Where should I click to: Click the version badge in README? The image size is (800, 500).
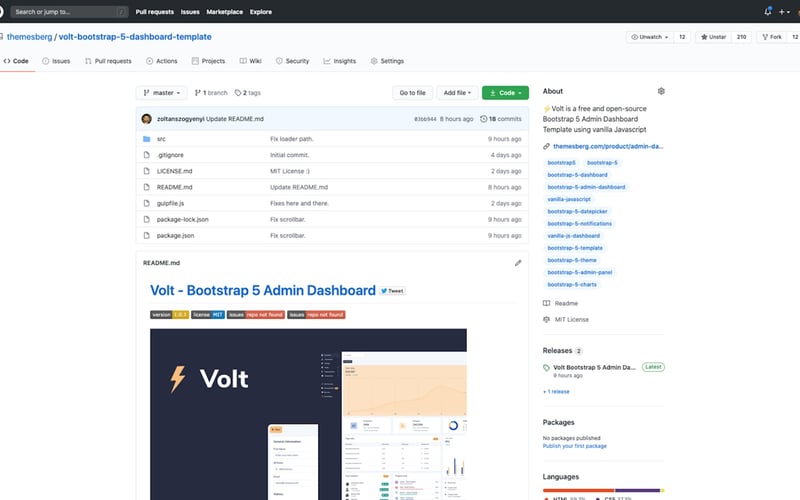tap(169, 315)
